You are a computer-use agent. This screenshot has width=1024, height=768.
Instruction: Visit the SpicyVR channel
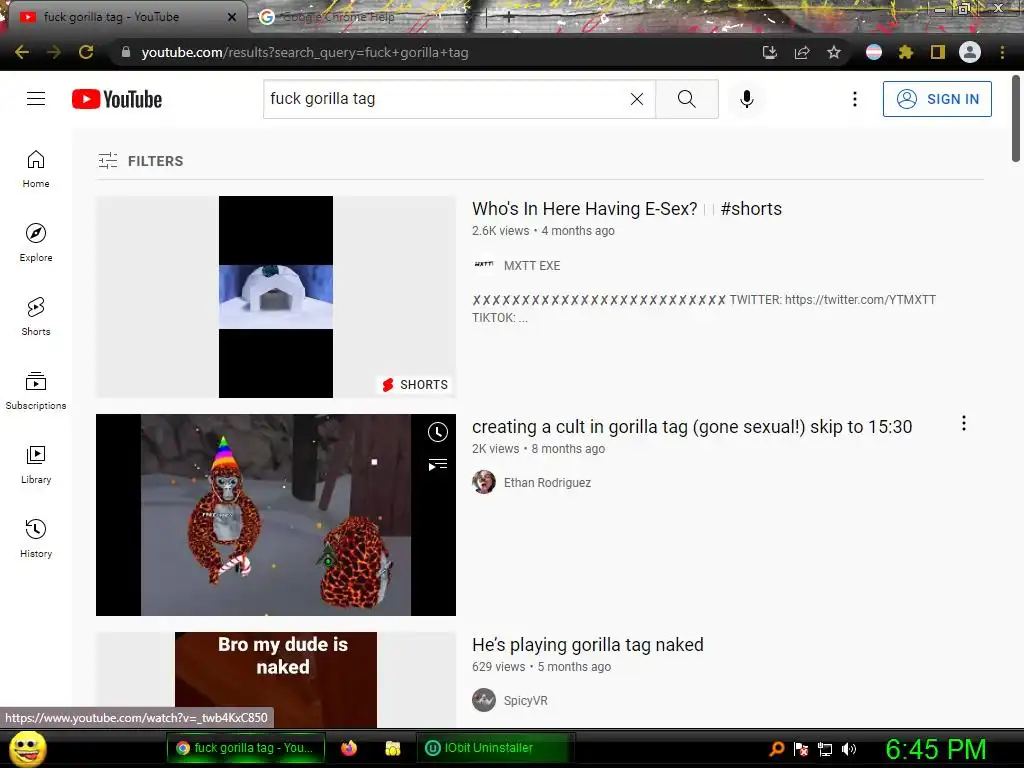(x=526, y=700)
